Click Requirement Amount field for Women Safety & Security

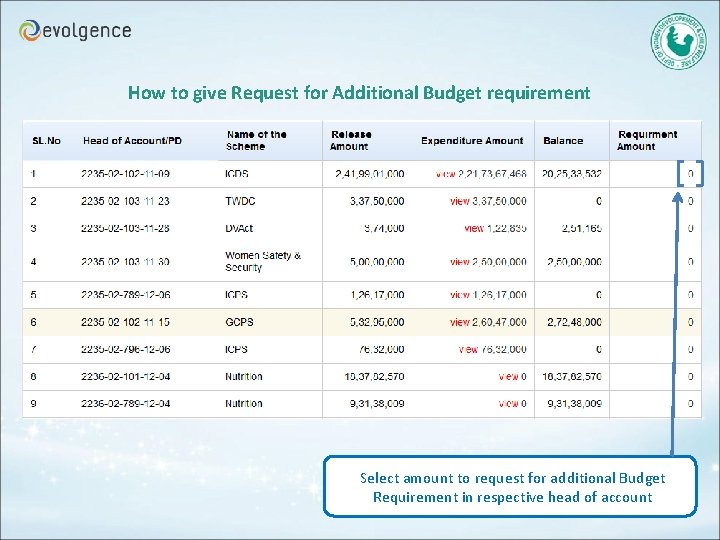(x=690, y=262)
